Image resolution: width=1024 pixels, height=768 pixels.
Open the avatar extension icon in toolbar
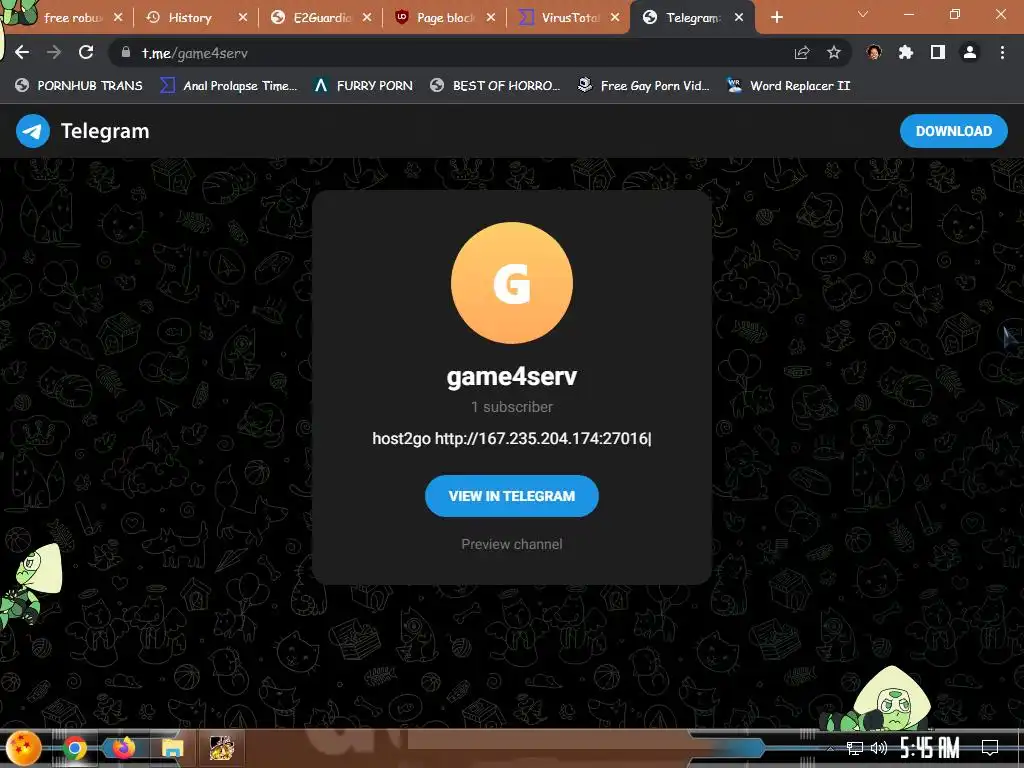874,52
